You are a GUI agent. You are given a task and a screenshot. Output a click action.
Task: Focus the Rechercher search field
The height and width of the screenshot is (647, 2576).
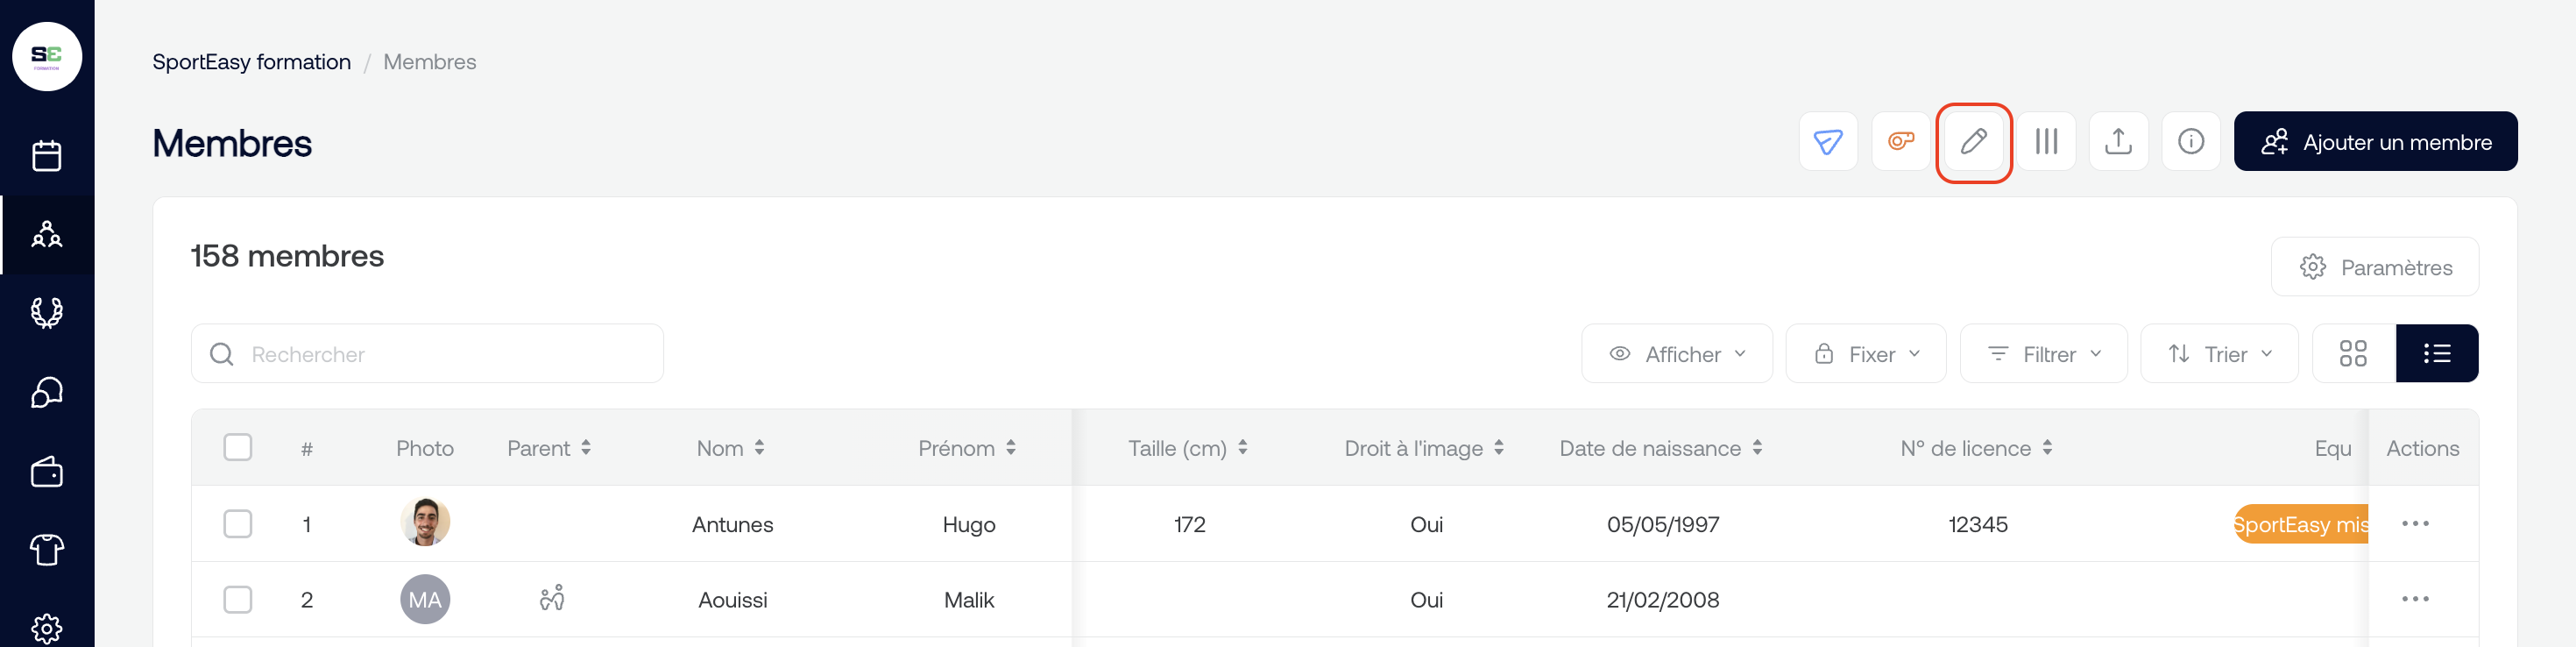(427, 354)
